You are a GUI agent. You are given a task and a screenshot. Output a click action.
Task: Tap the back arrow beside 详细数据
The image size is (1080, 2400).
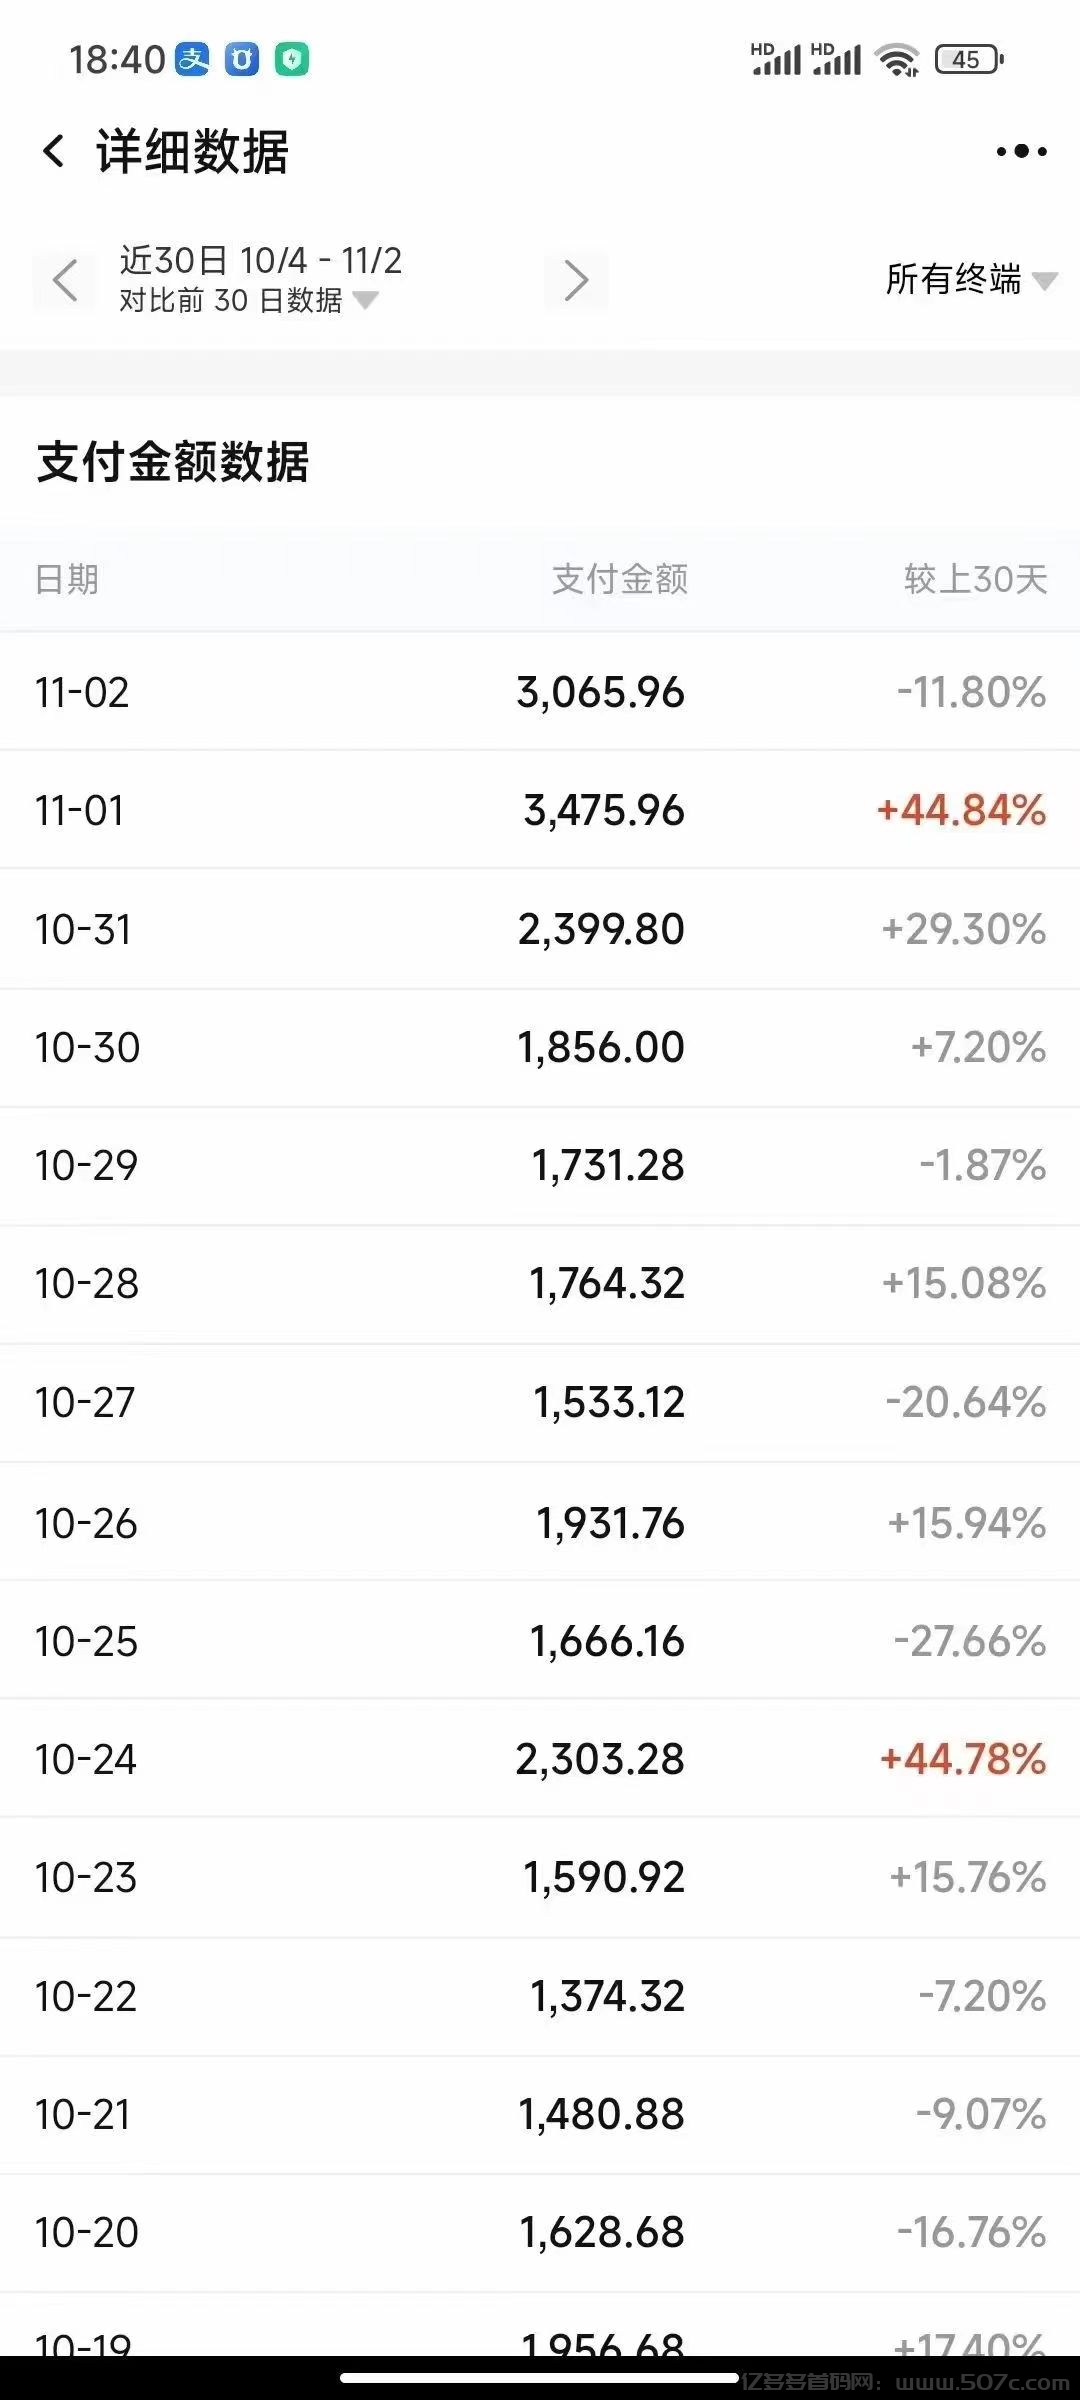[54, 152]
